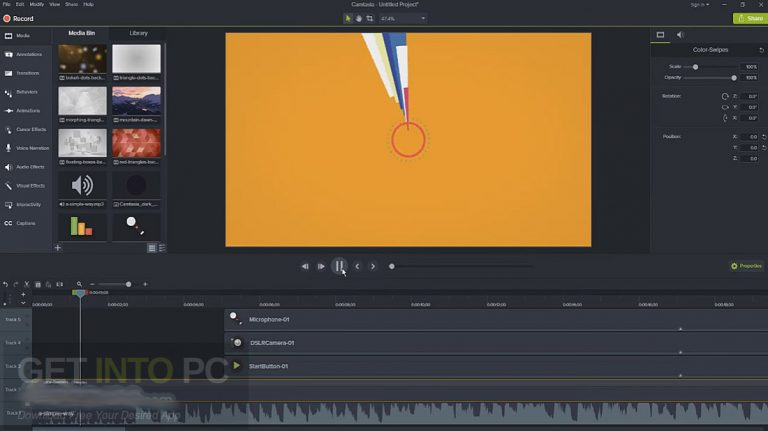The image size is (768, 431).
Task: Select the StartButton-01 clip on timeline
Action: point(496,366)
